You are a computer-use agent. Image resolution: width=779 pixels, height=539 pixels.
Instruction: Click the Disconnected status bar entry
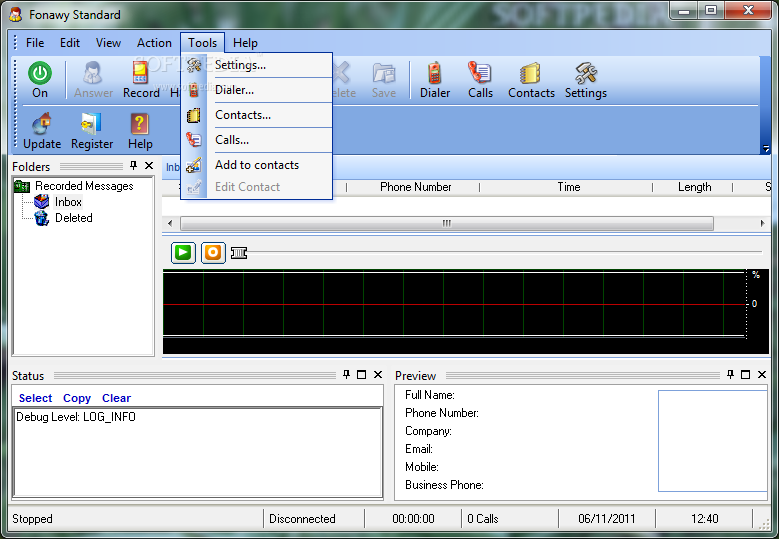click(302, 519)
